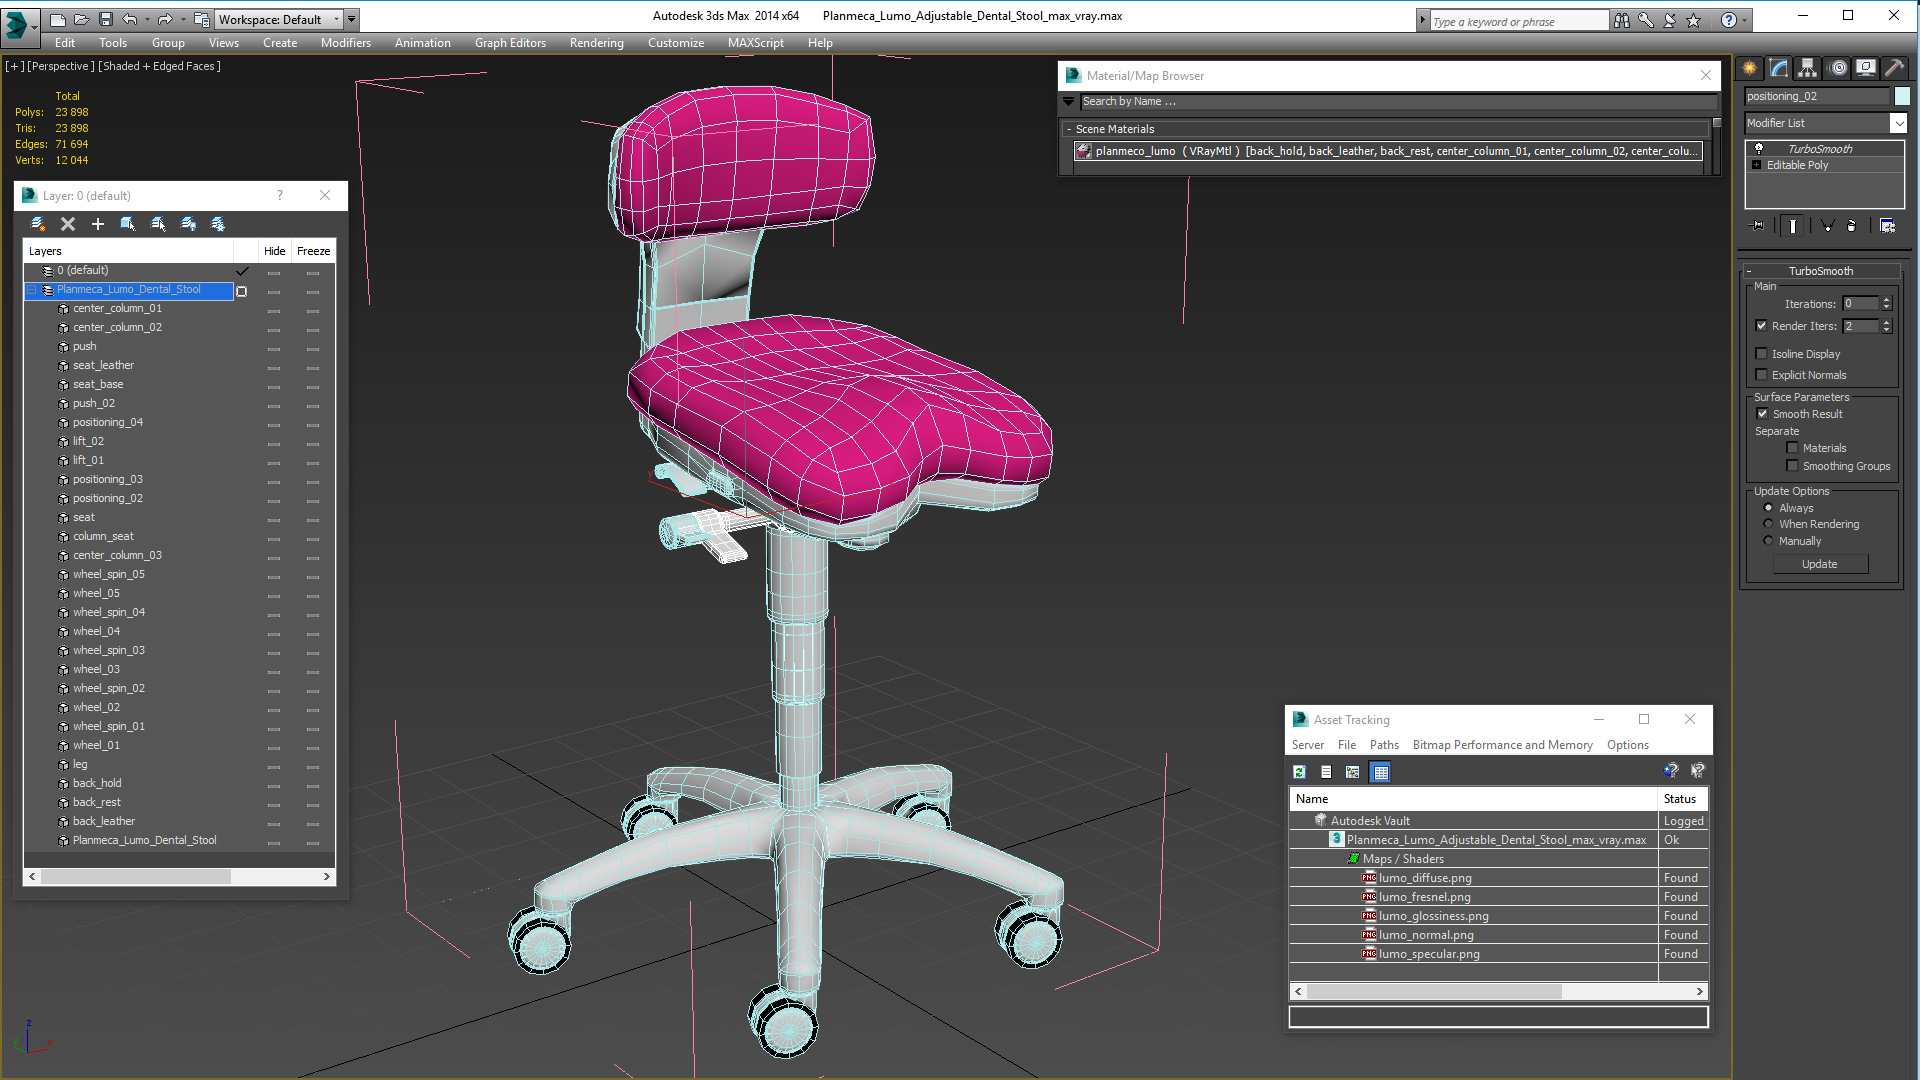Collapse the TurboSmooth rollout header

point(1821,271)
